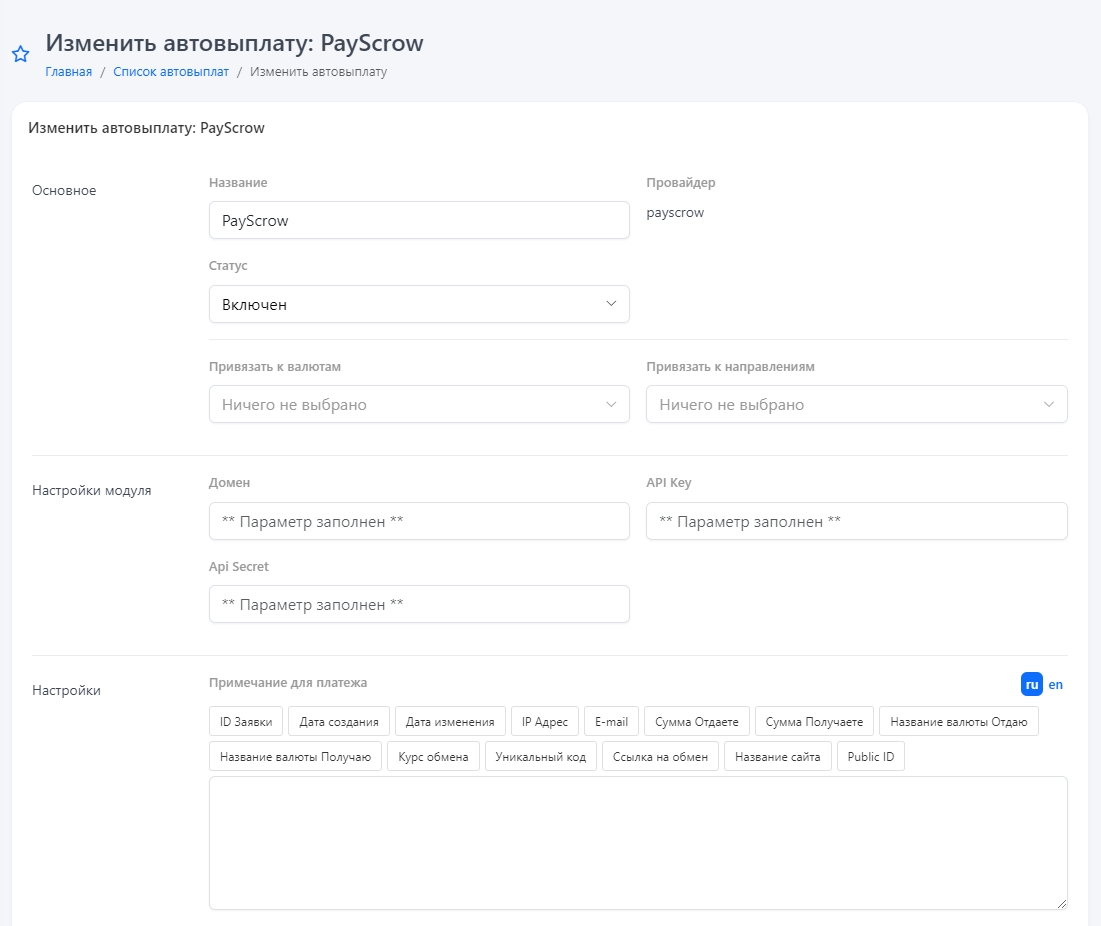
Task: Click the API Key field
Action: tap(856, 521)
